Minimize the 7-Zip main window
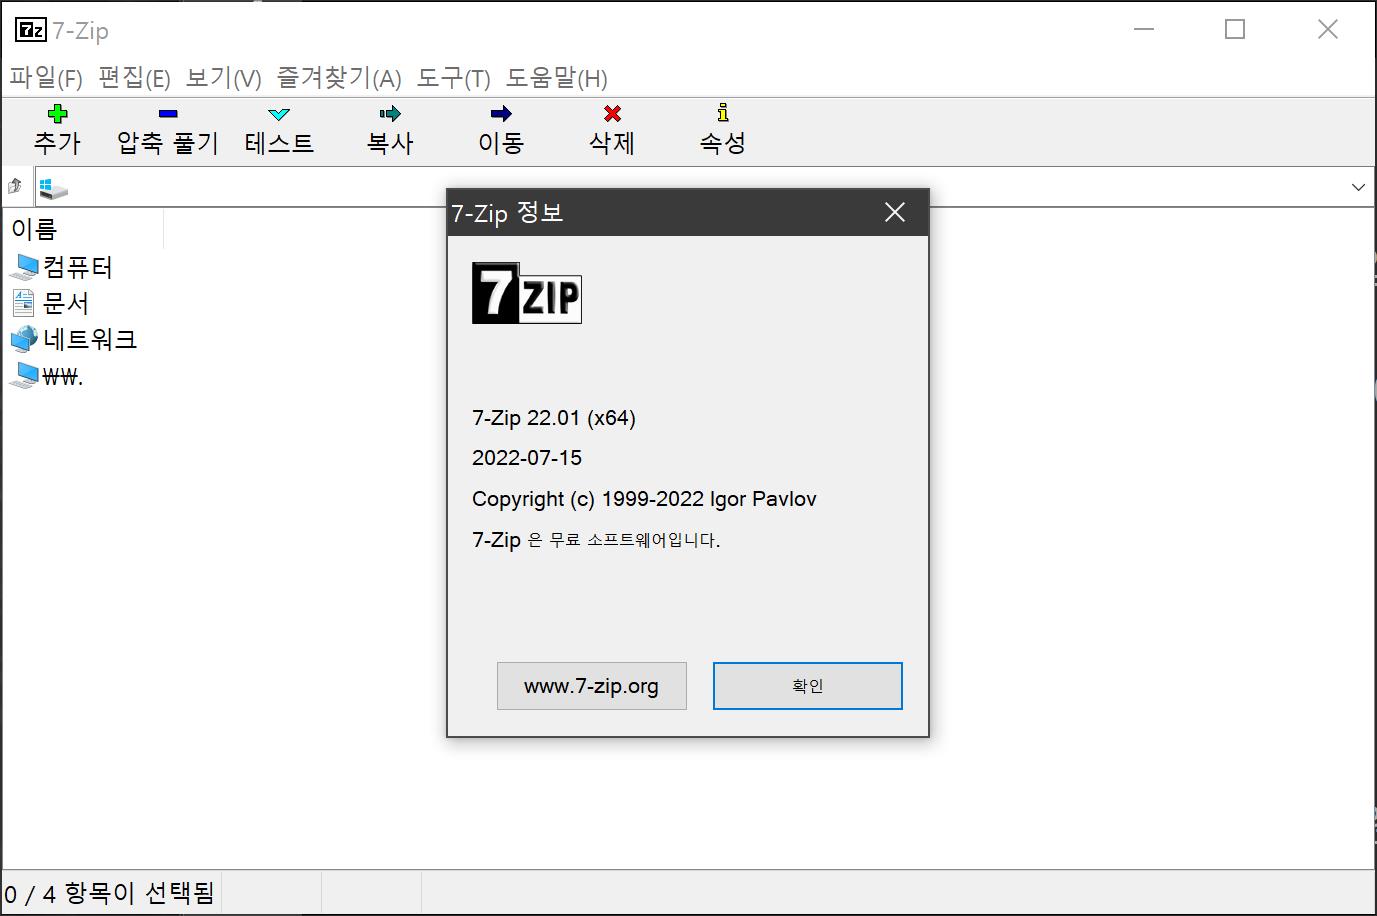1377x916 pixels. coord(1144,30)
